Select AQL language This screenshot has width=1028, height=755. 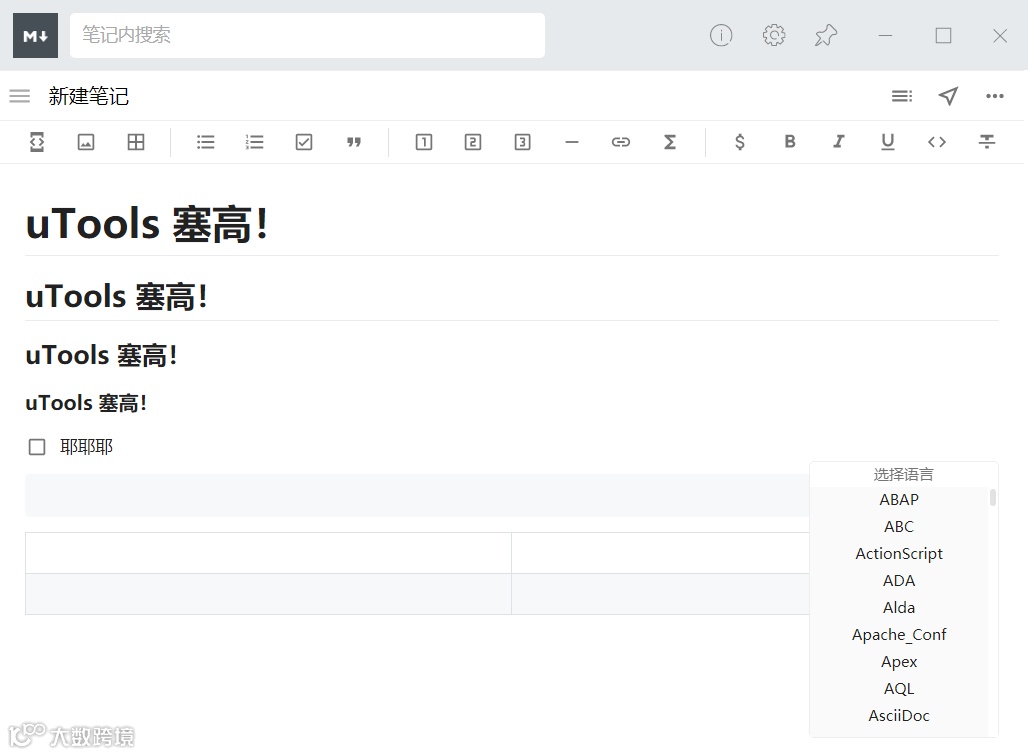(899, 689)
